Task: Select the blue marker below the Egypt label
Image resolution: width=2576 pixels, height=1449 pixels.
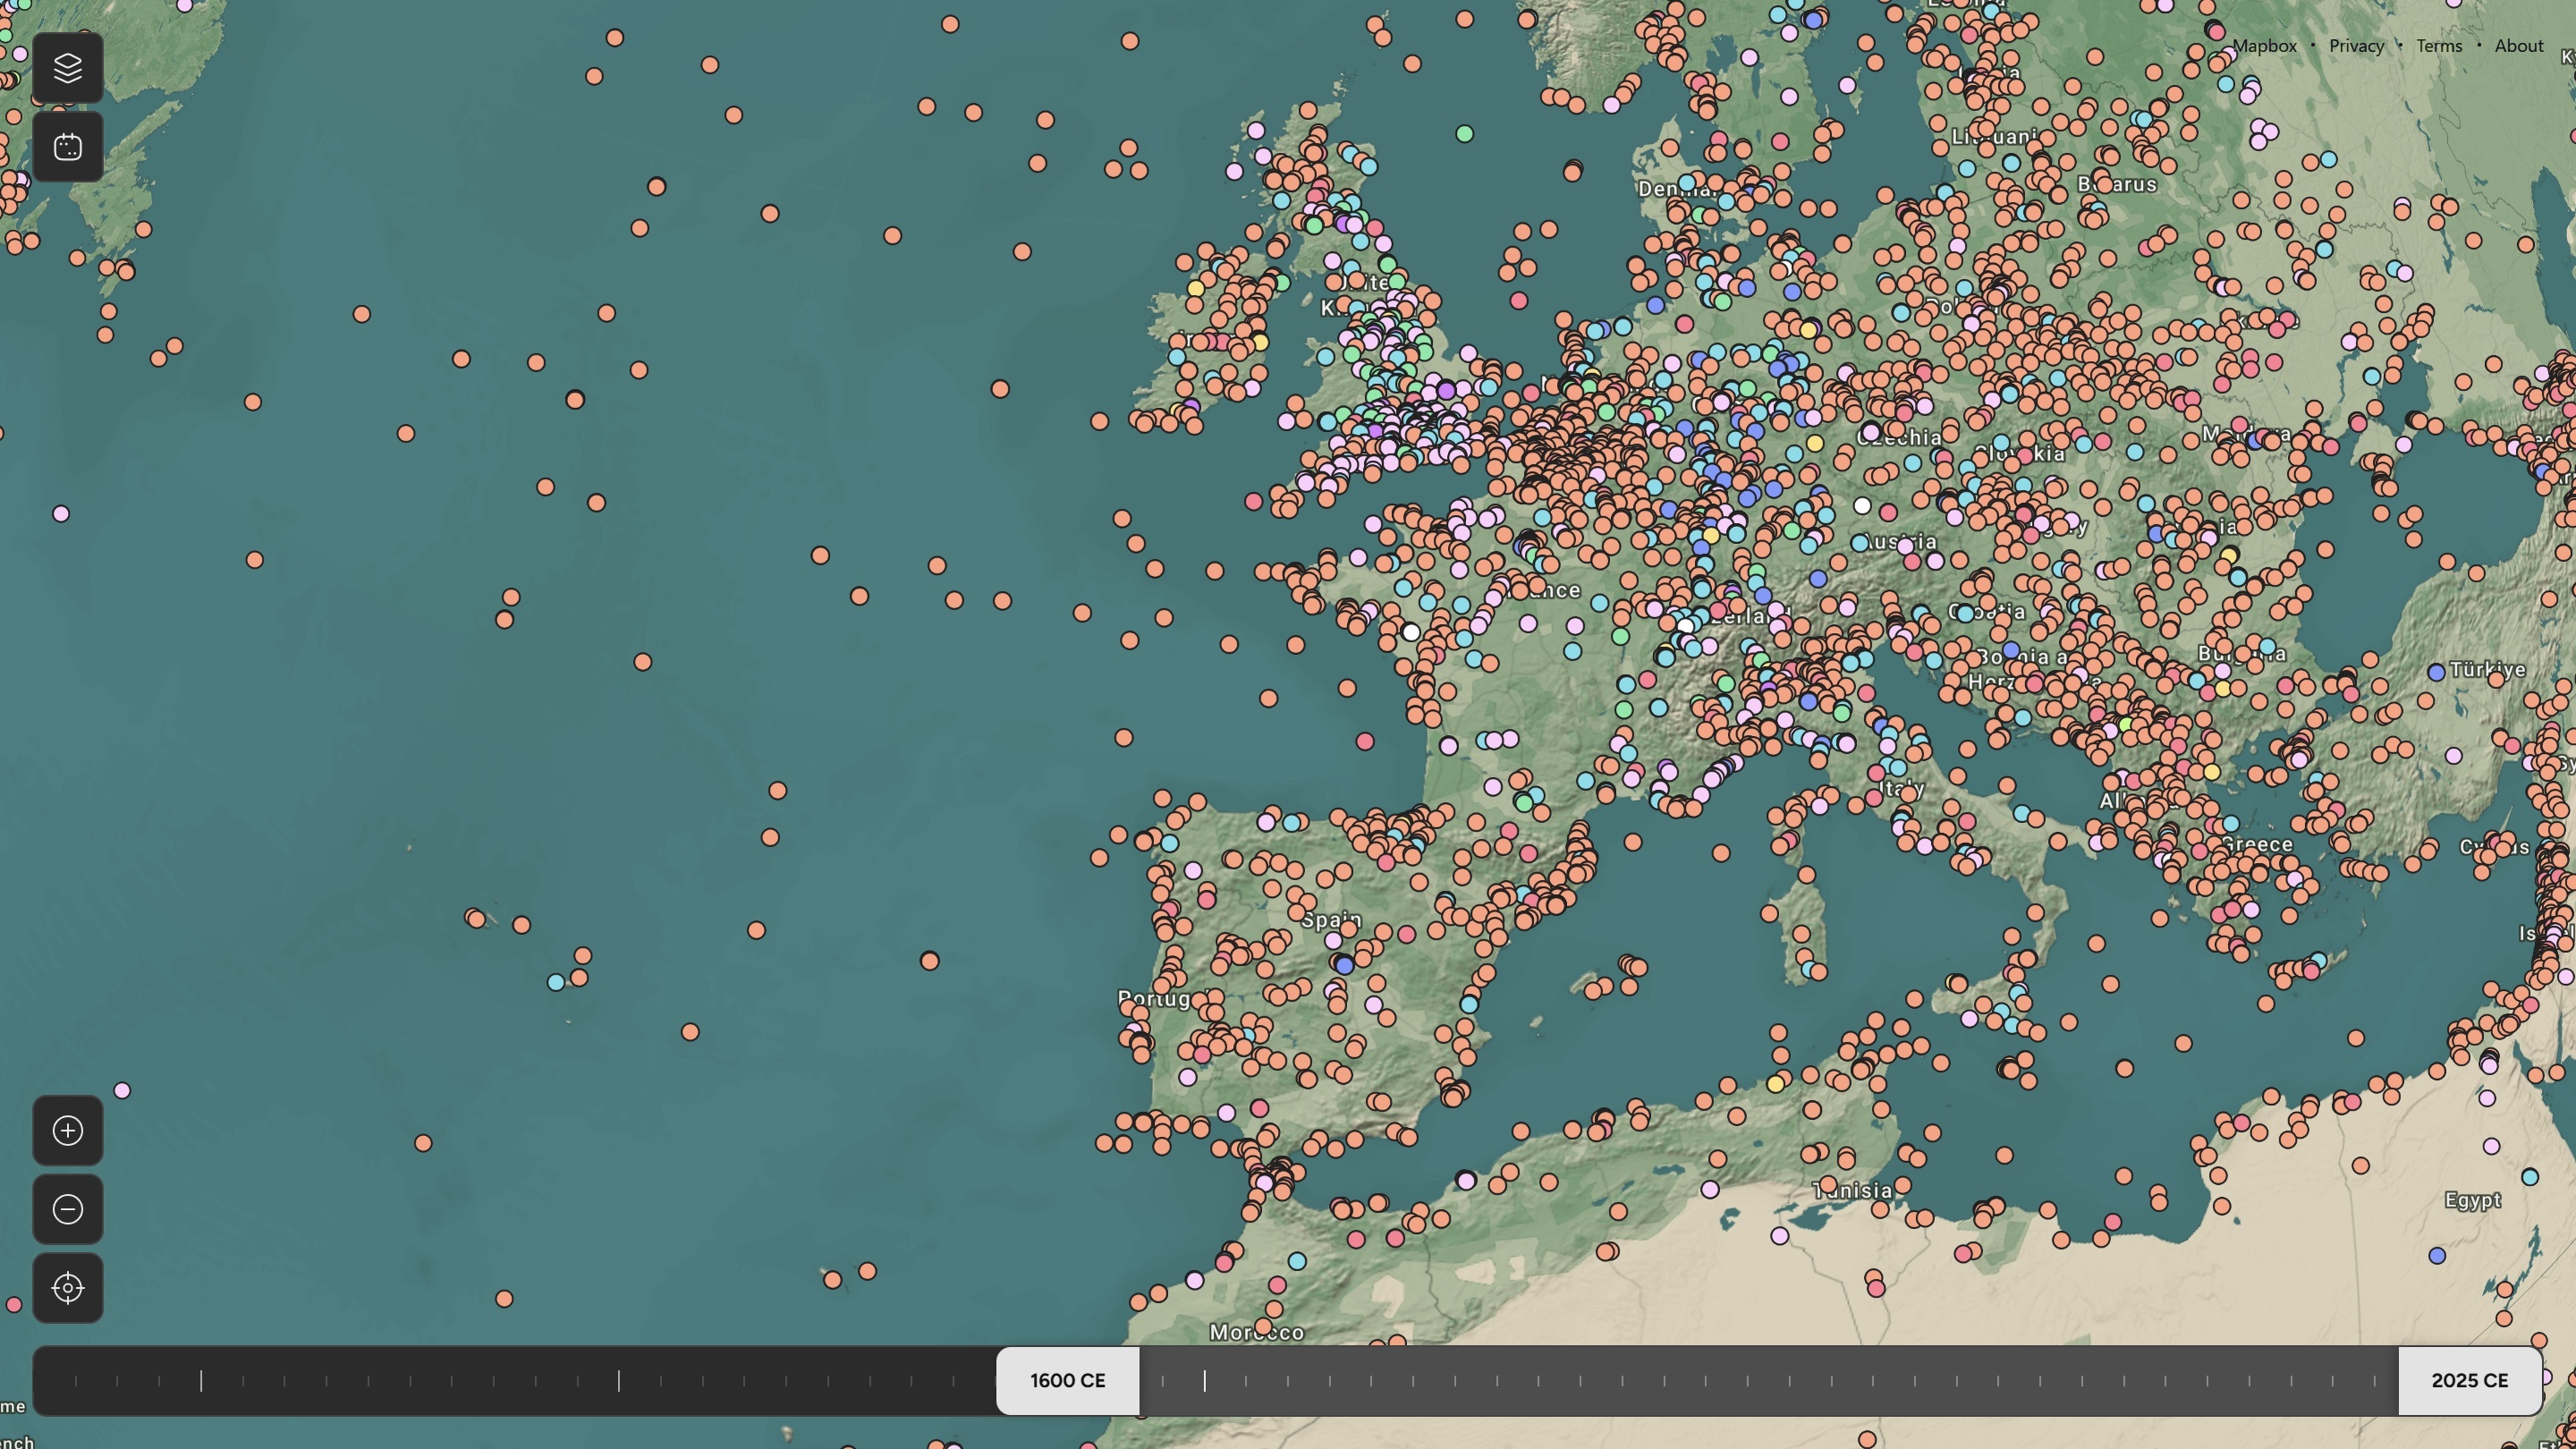Action: (2437, 1255)
